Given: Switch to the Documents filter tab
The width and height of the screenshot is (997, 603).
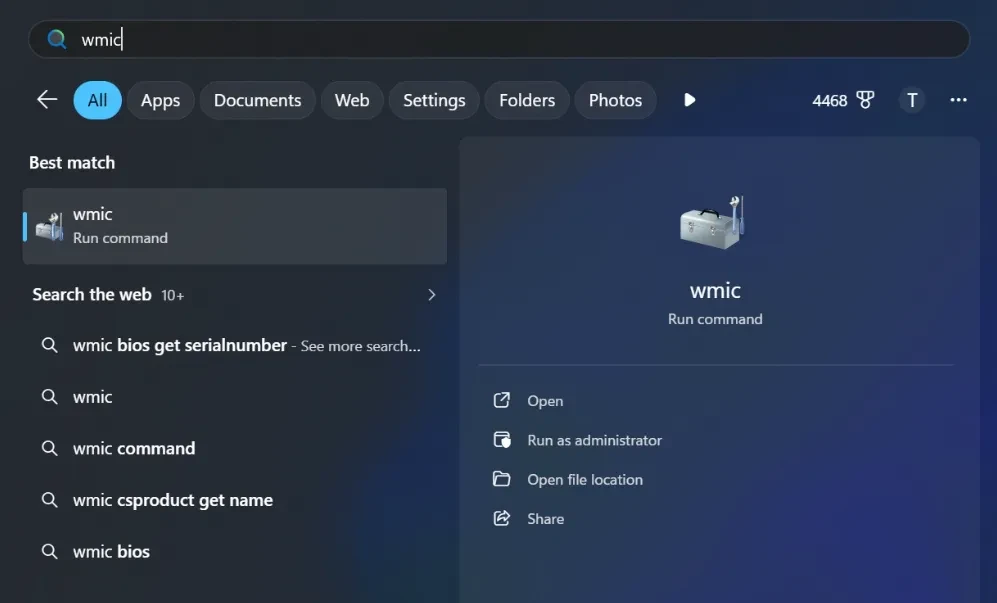Looking at the screenshot, I should click(x=258, y=100).
